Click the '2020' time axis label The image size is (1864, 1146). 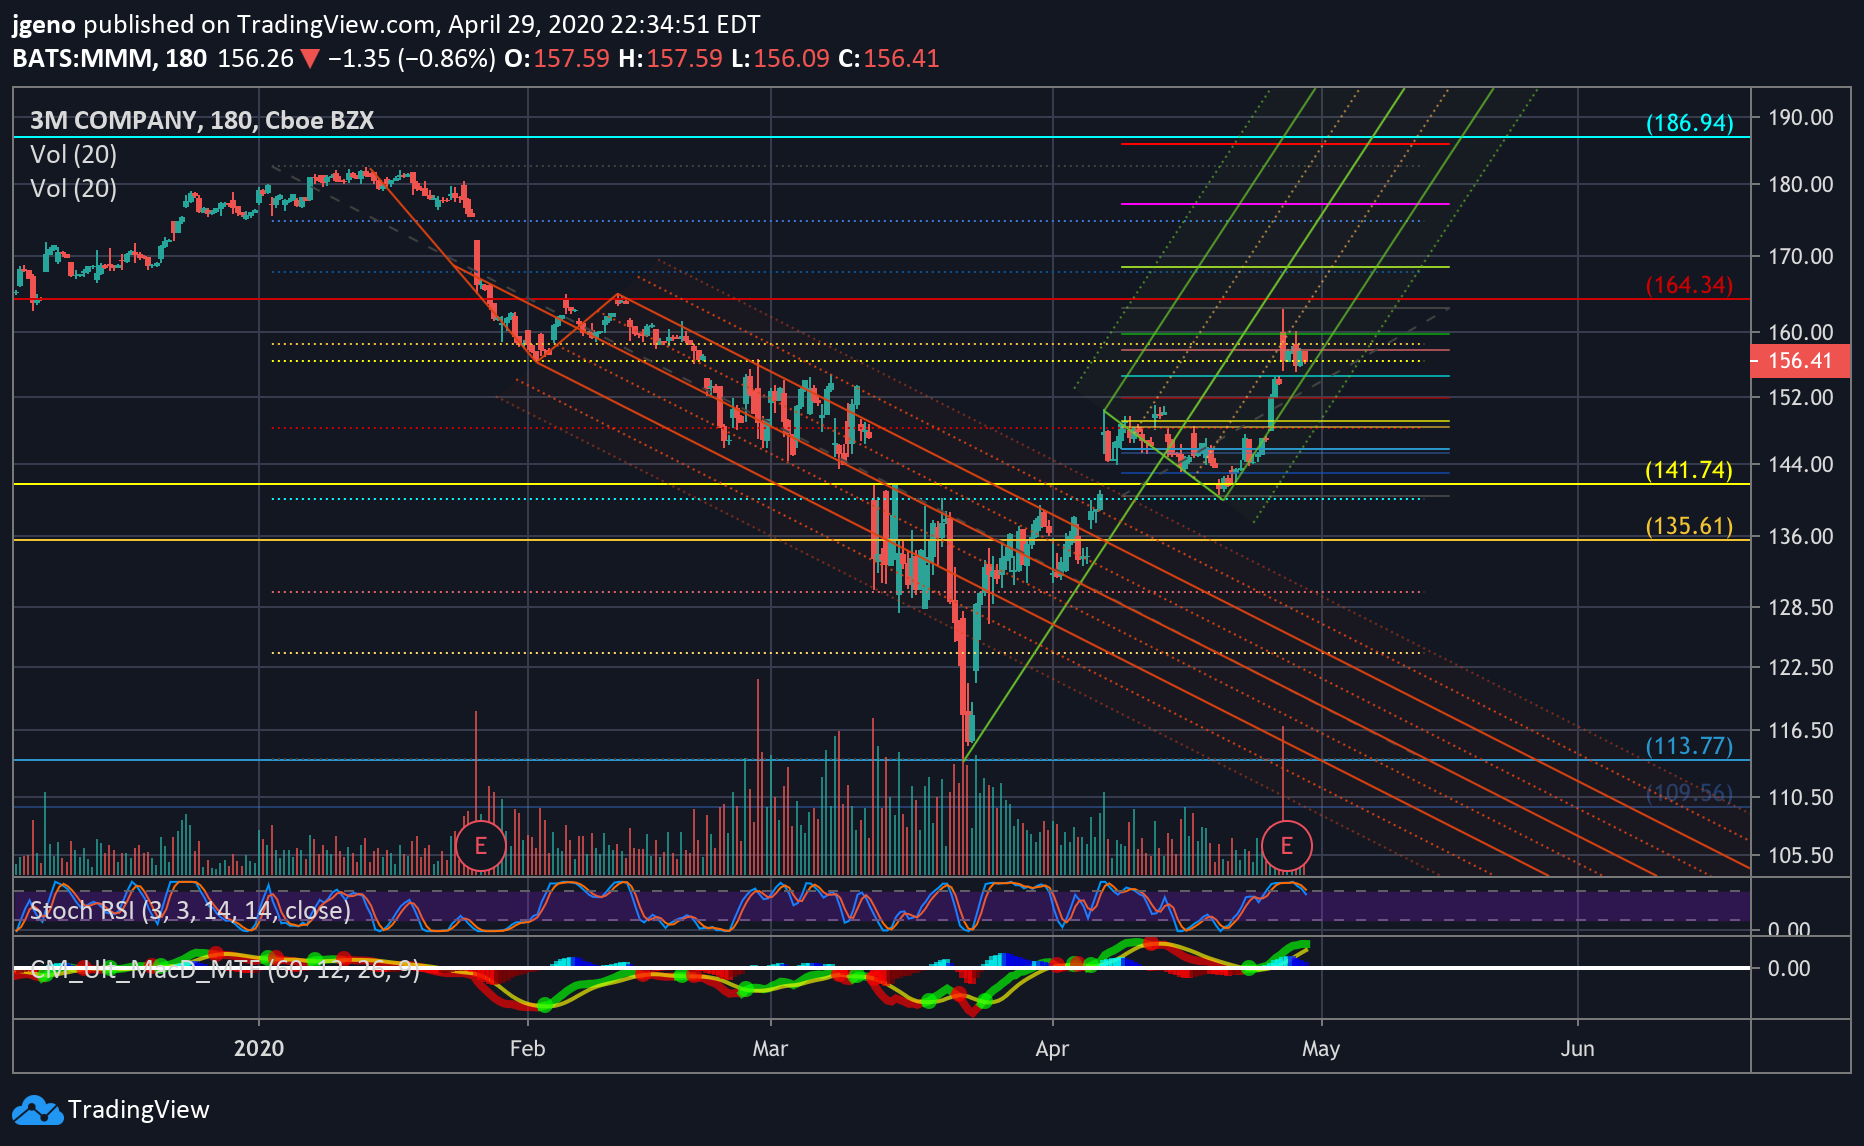coord(259,1048)
